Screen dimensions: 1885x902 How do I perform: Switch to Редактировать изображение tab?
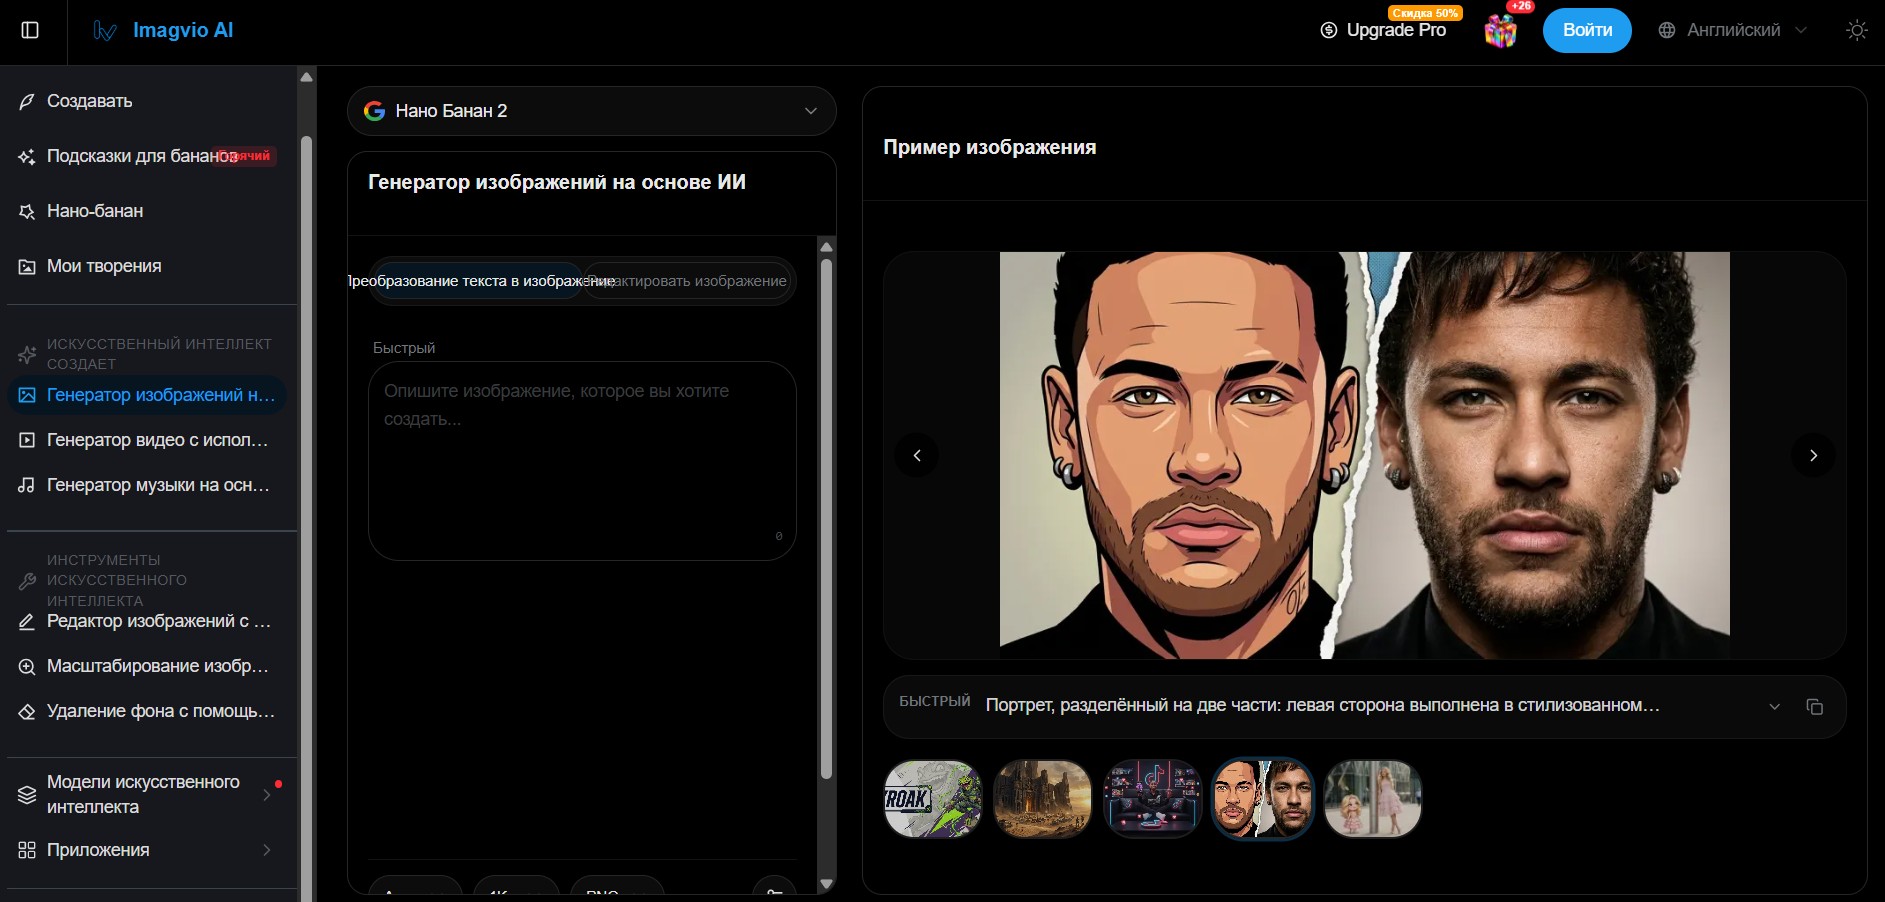(688, 281)
